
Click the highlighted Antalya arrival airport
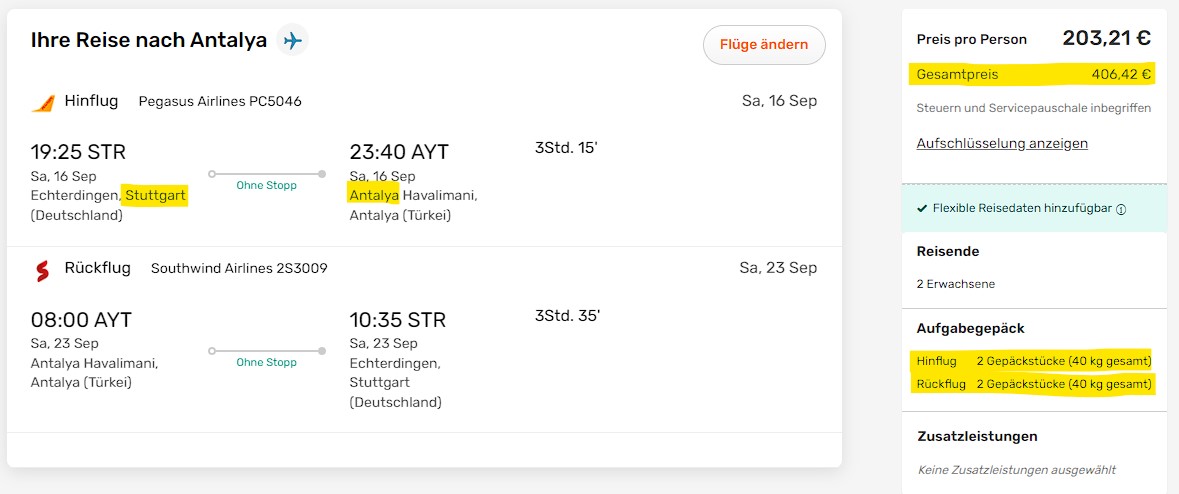(x=374, y=195)
